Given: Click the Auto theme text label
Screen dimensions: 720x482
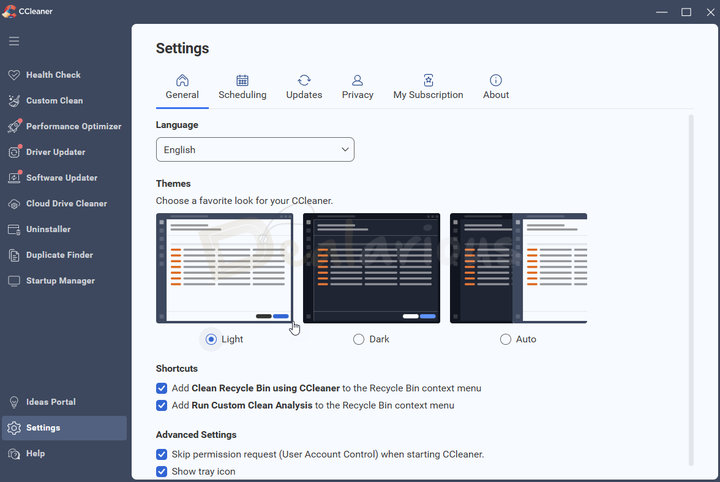Looking at the screenshot, I should [x=526, y=339].
